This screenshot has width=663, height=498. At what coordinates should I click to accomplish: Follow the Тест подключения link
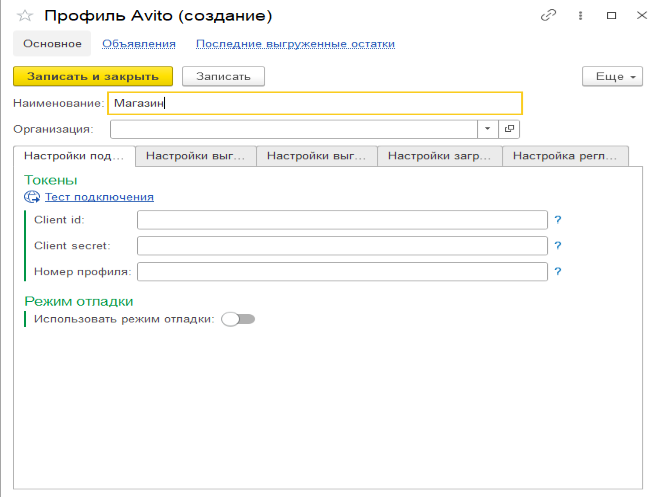click(99, 197)
